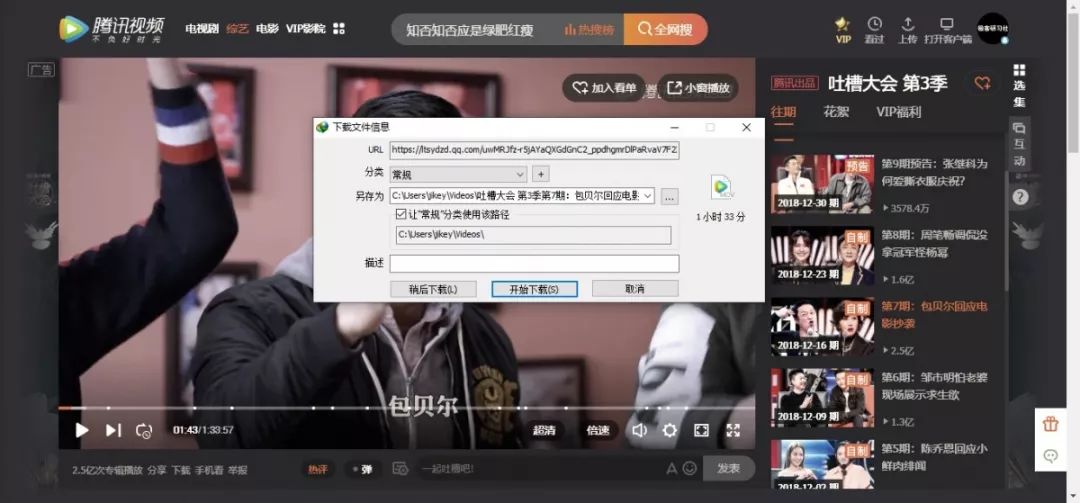This screenshot has height=503, width=1080.
Task: Click the loop replay icon
Action: pos(144,431)
